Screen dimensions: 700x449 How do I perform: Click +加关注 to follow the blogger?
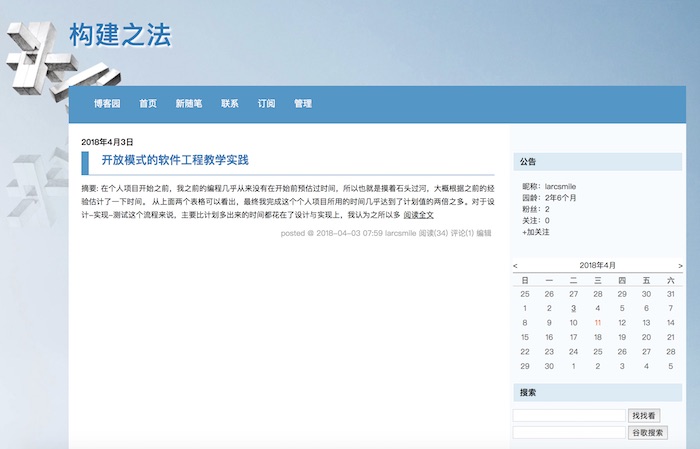point(536,232)
